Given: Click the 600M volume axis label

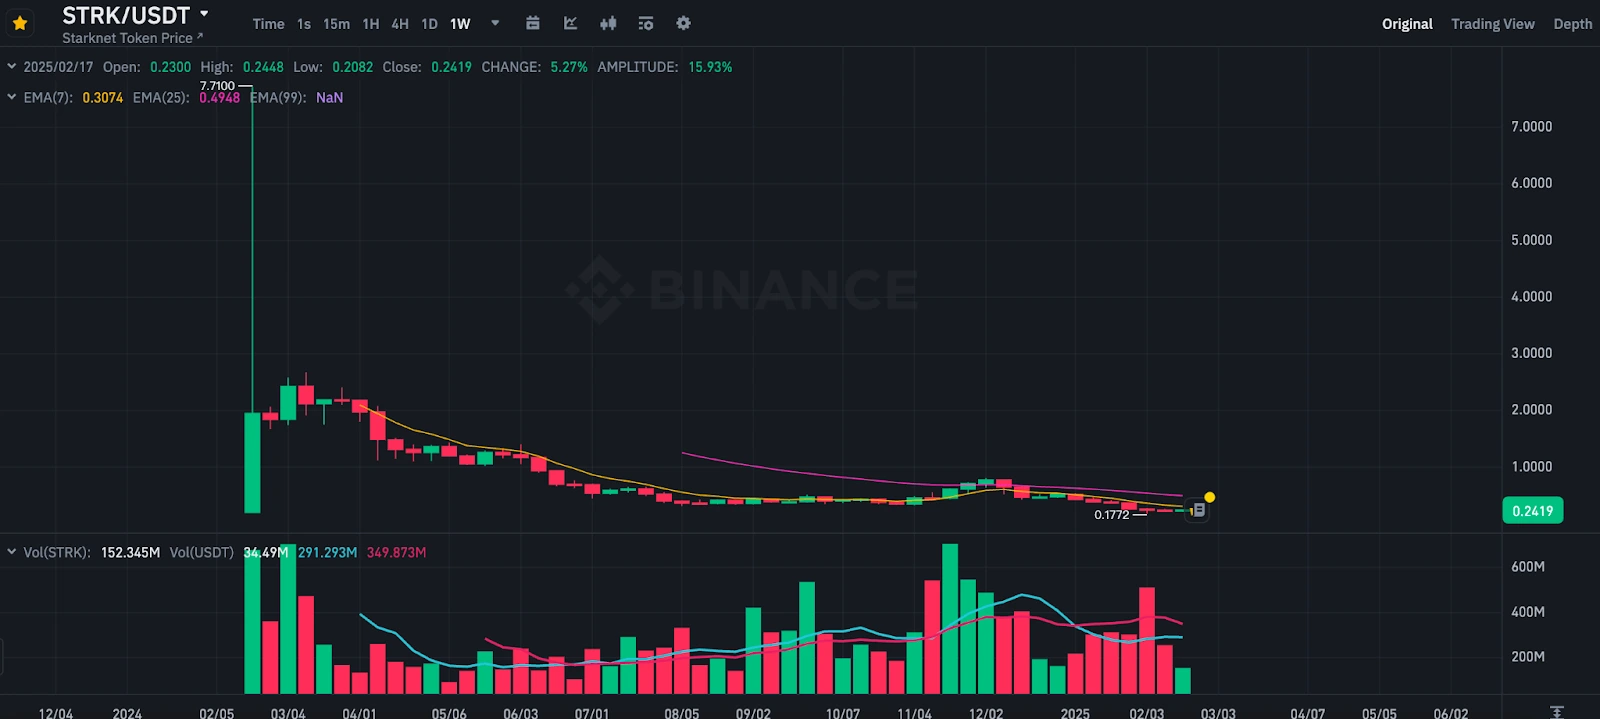Looking at the screenshot, I should tap(1528, 567).
